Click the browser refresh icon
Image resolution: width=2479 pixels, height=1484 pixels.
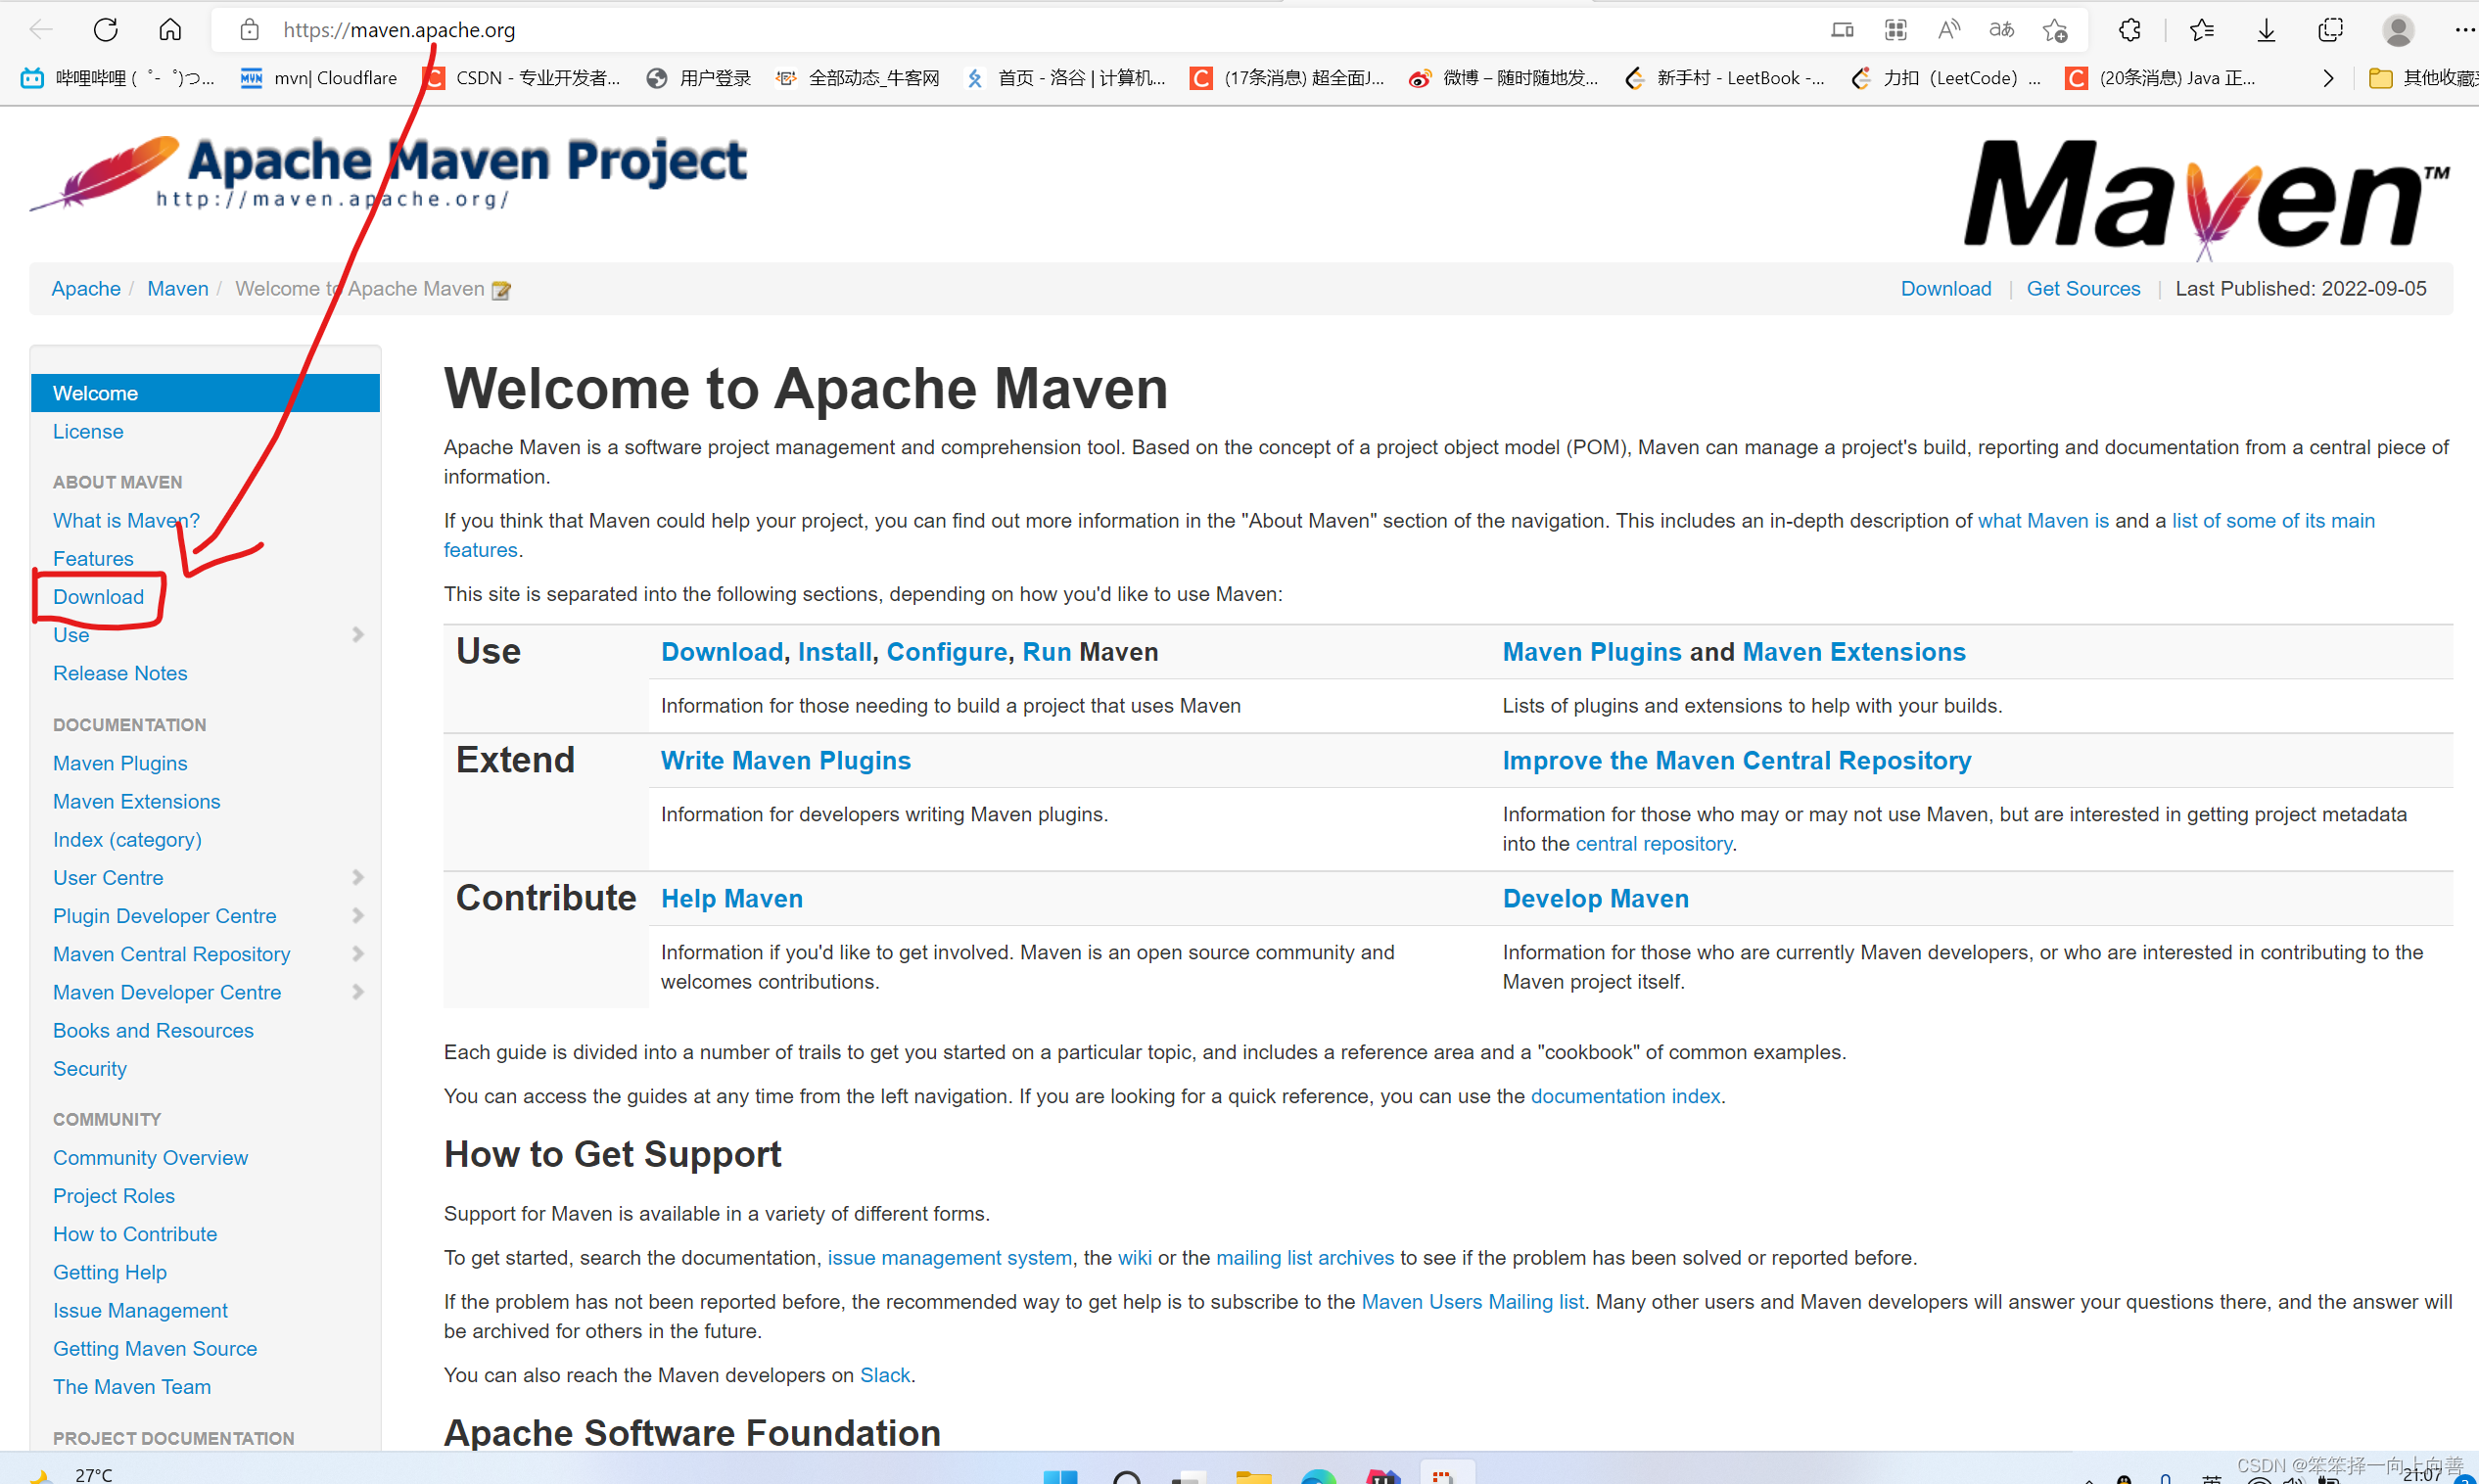(x=106, y=29)
